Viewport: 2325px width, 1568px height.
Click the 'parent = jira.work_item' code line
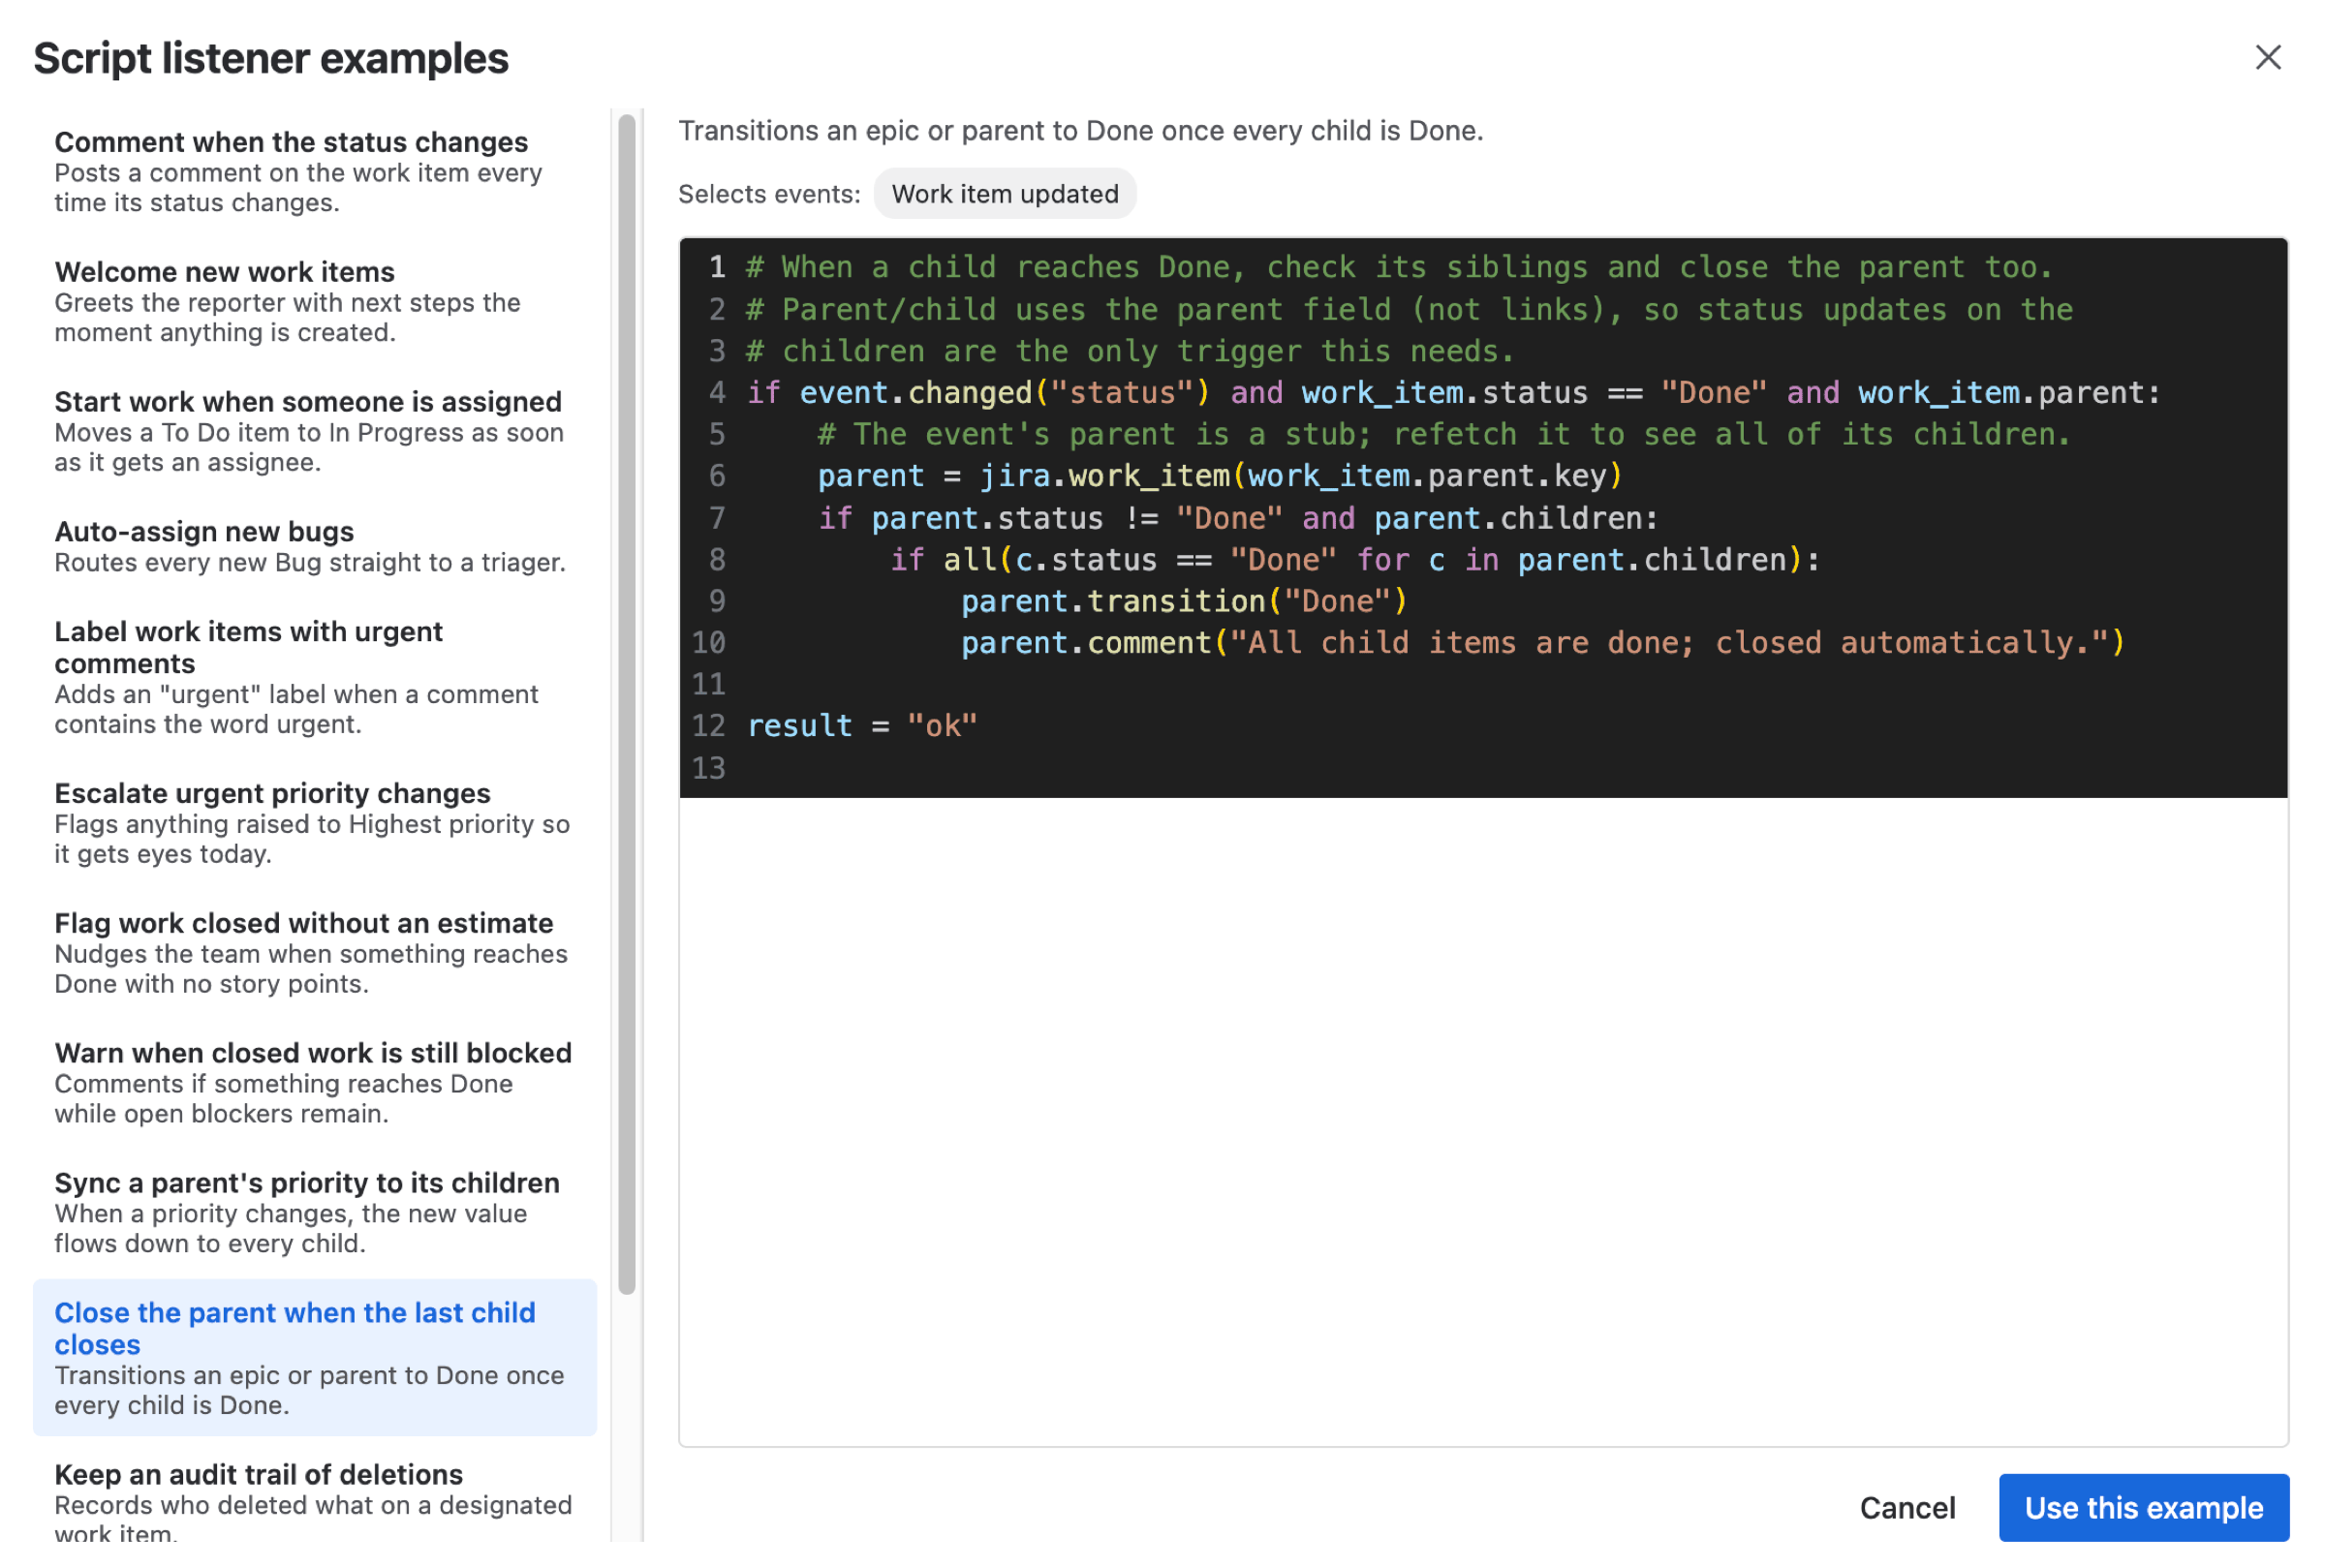[1219, 476]
